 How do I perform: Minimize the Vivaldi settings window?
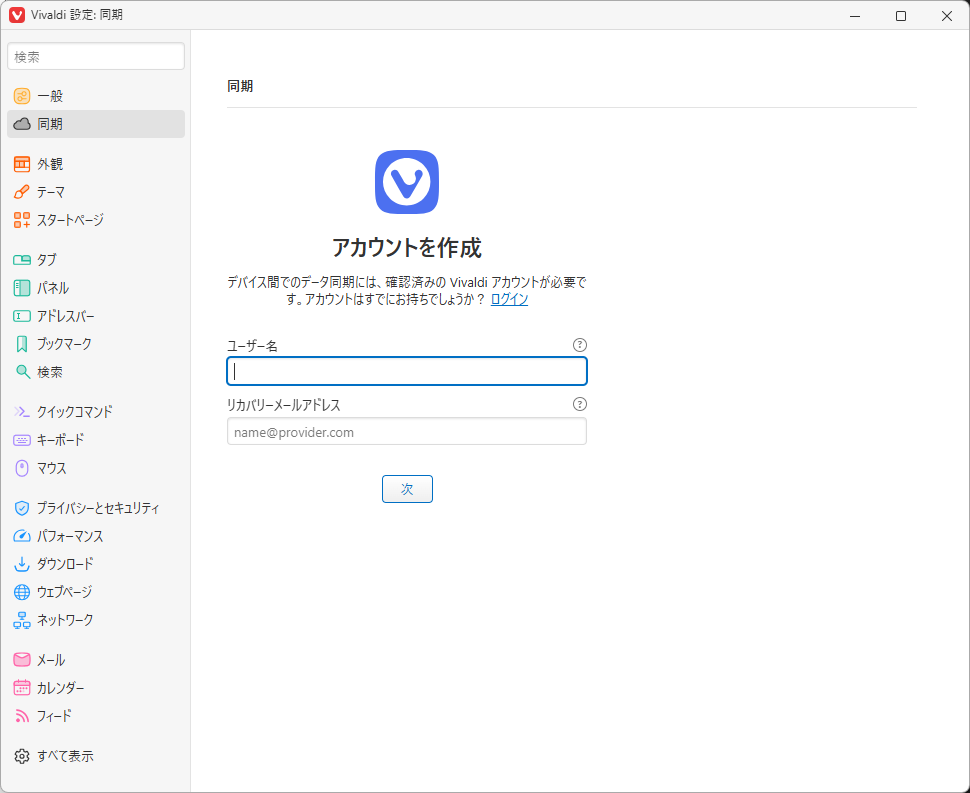pos(856,15)
